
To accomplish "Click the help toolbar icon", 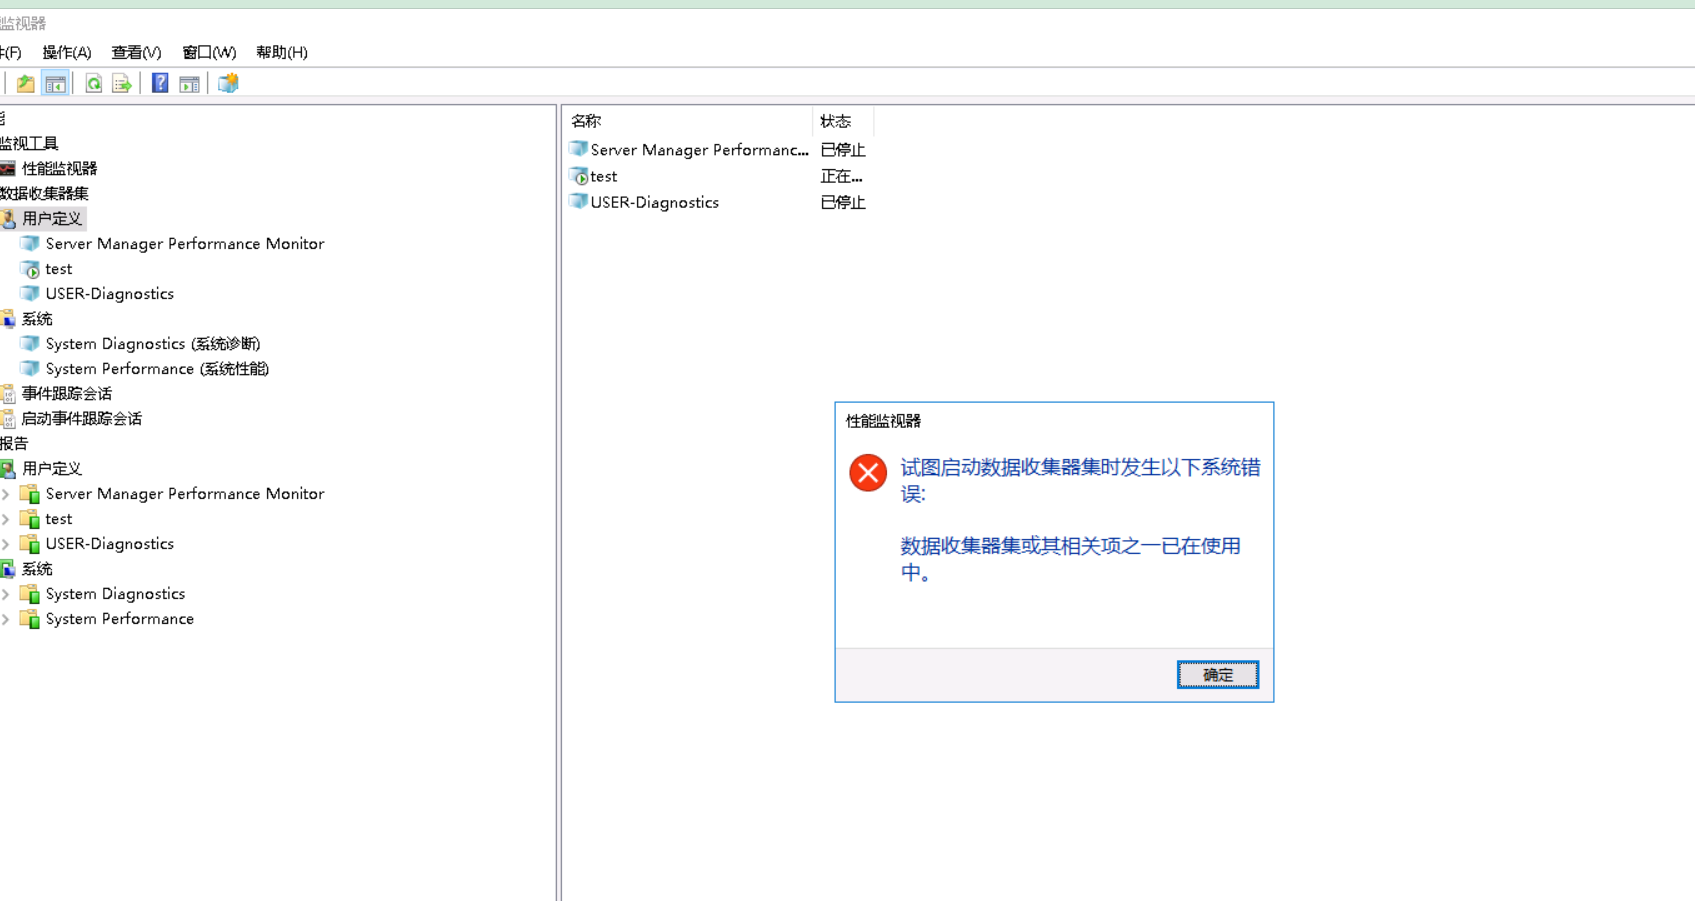I will pos(159,83).
